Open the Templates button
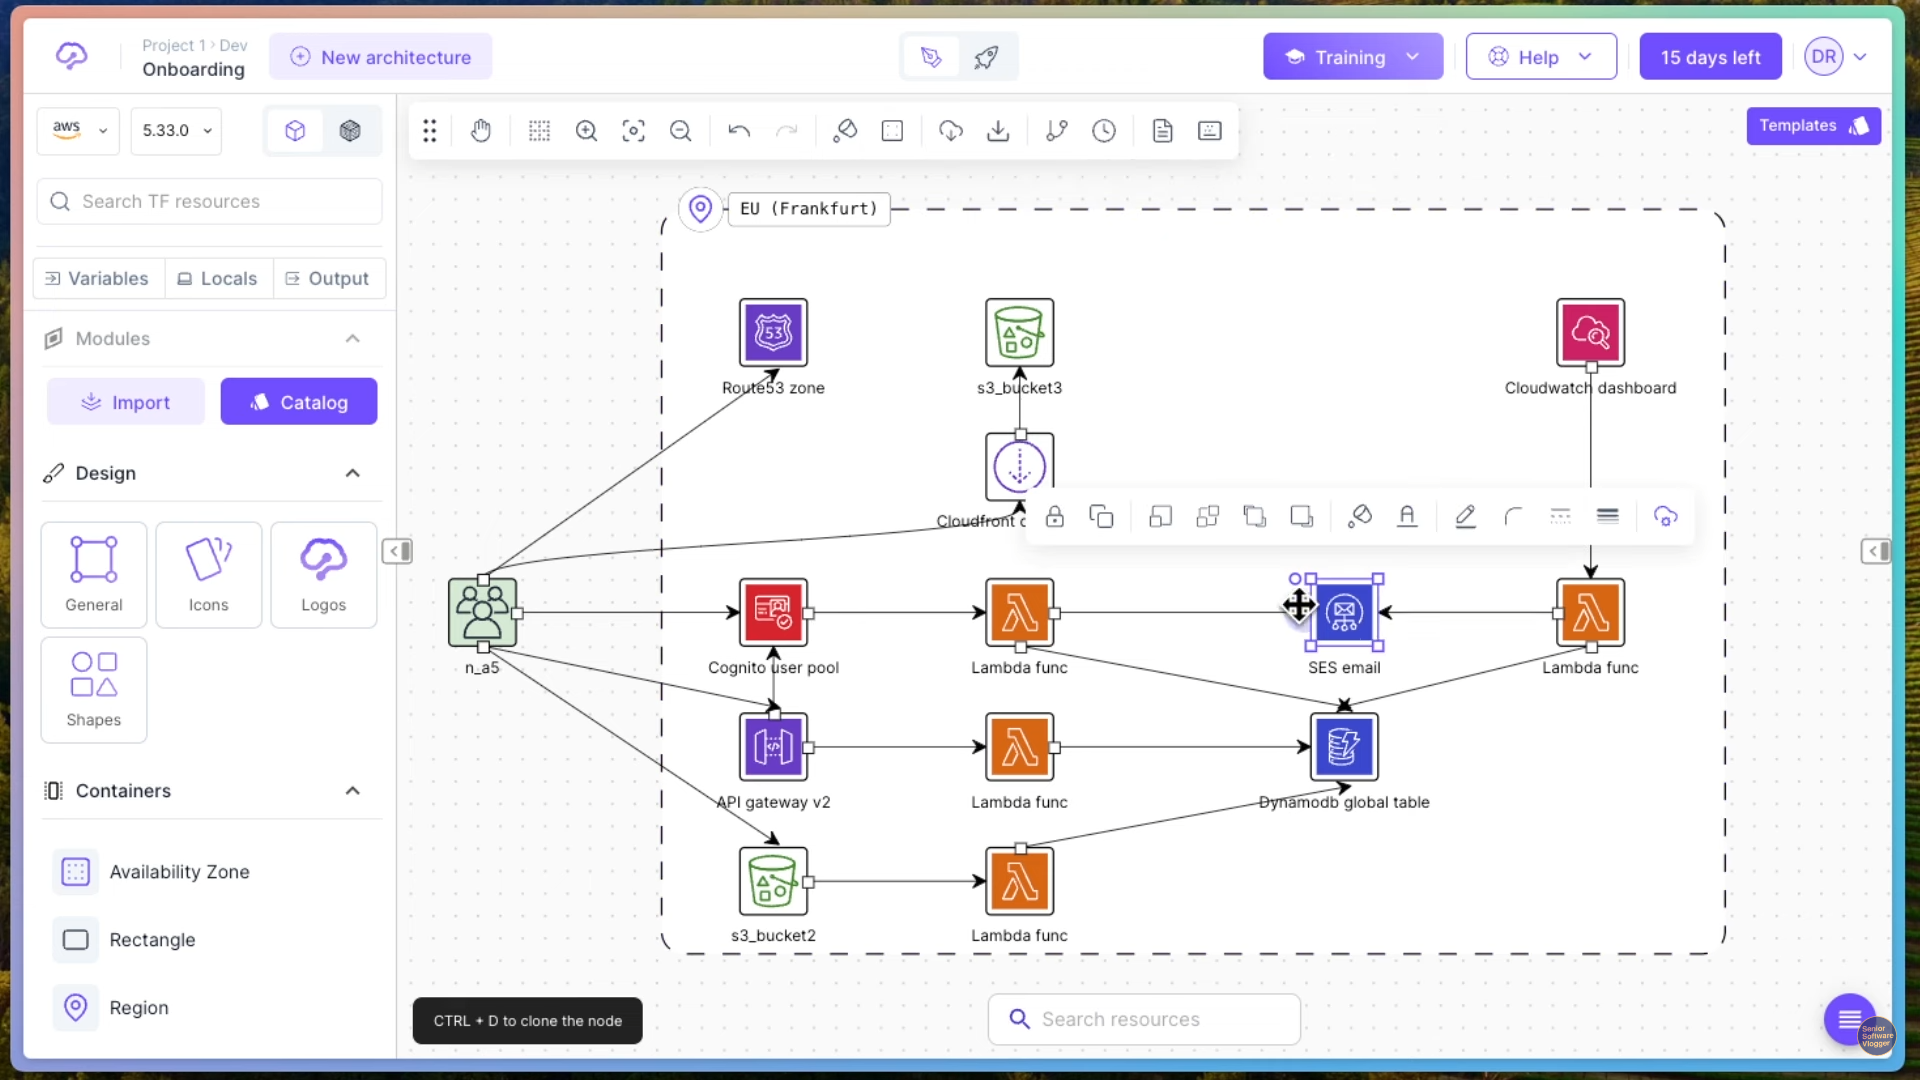The width and height of the screenshot is (1920, 1080). coord(1813,126)
